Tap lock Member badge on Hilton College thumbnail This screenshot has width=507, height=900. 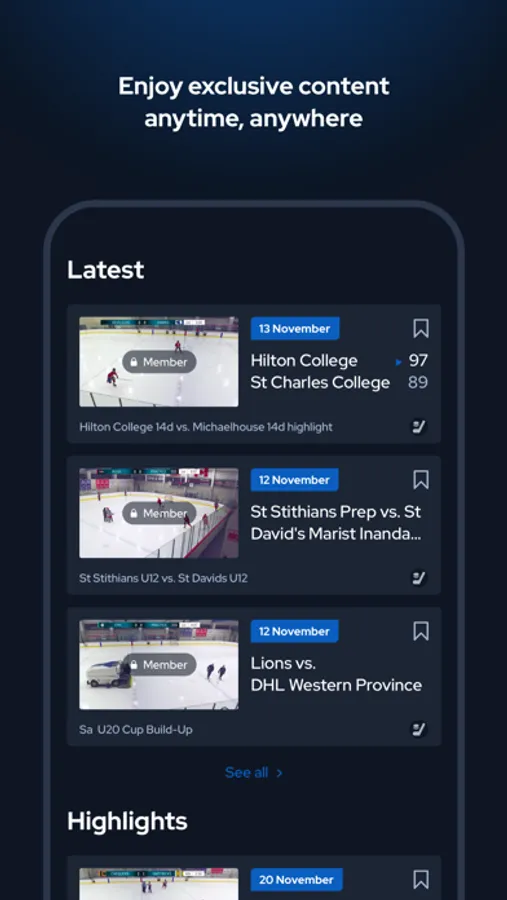coord(159,362)
